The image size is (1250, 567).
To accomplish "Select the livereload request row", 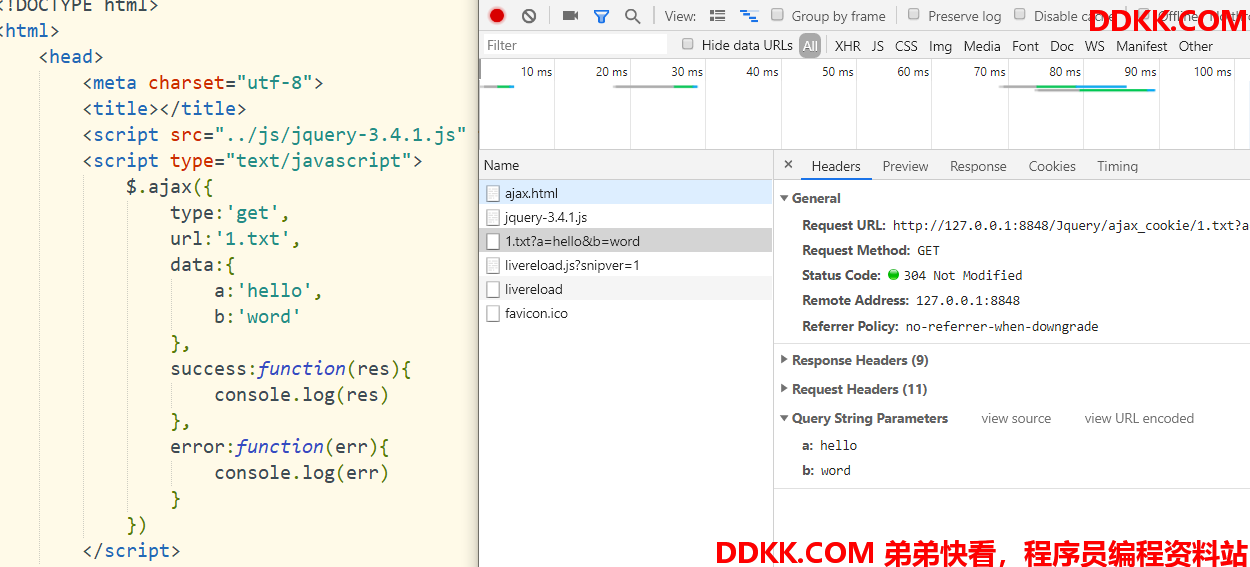I will (626, 289).
